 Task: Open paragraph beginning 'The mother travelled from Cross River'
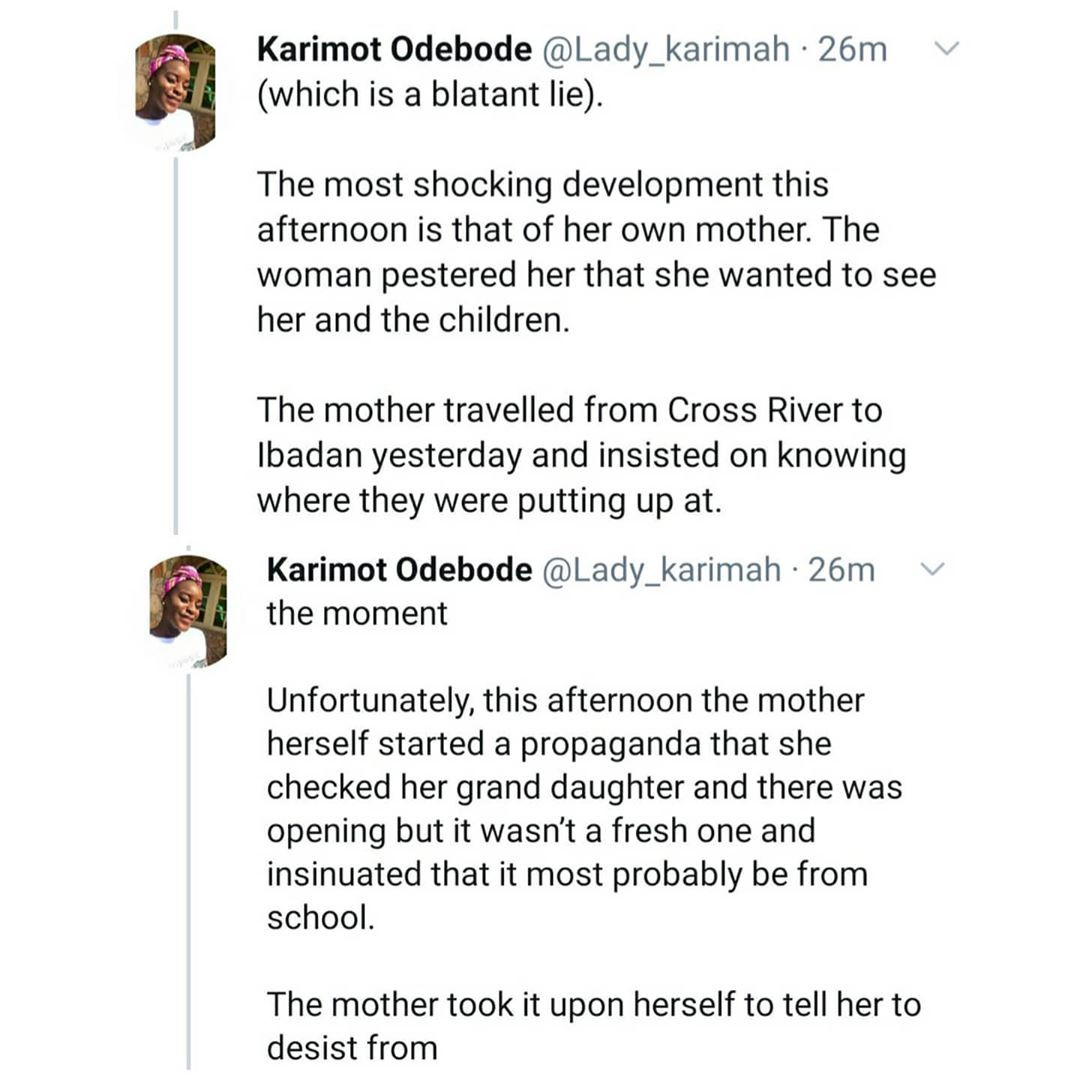point(581,455)
